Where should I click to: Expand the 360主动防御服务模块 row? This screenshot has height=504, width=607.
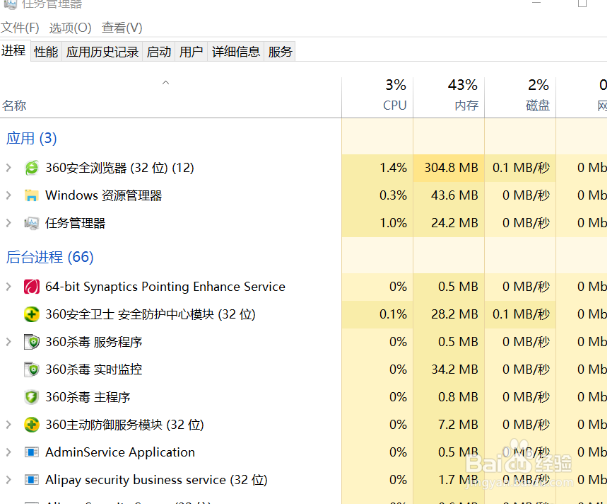9,425
